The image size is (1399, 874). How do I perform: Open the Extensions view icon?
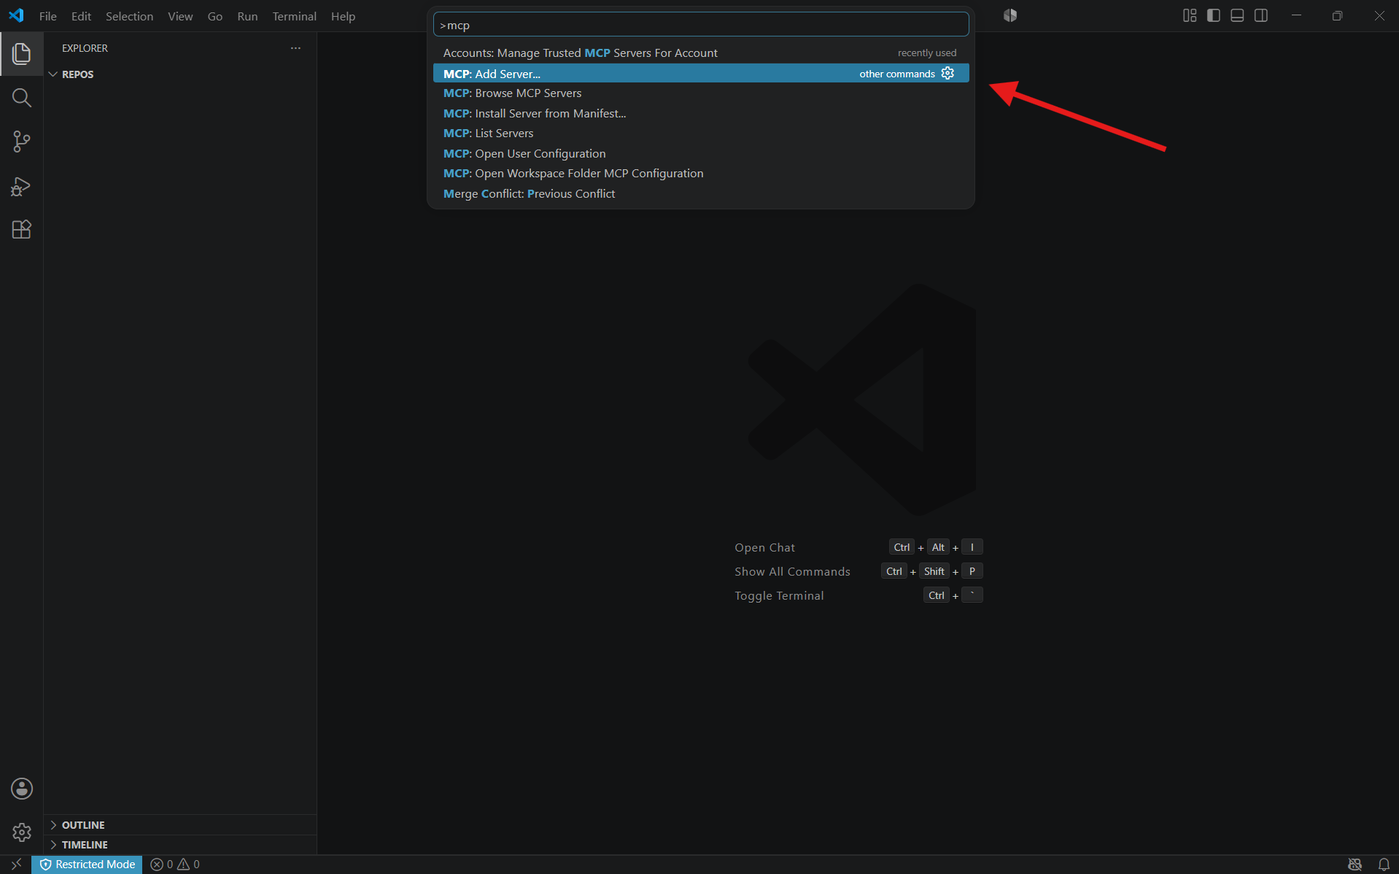coord(21,230)
